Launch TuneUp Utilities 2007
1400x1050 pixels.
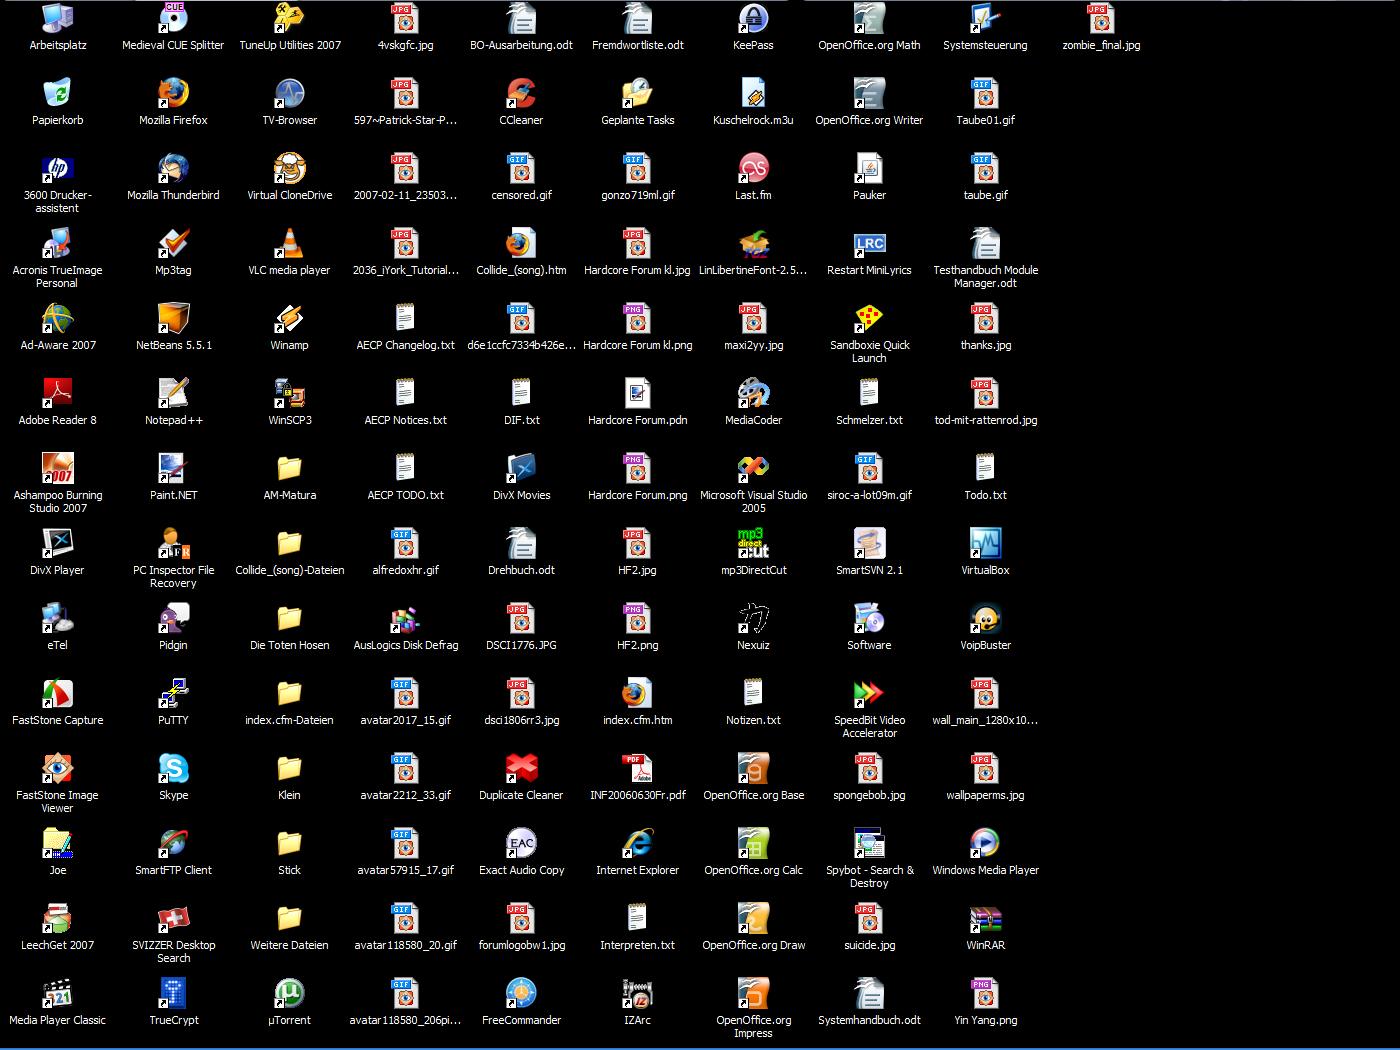[x=290, y=19]
